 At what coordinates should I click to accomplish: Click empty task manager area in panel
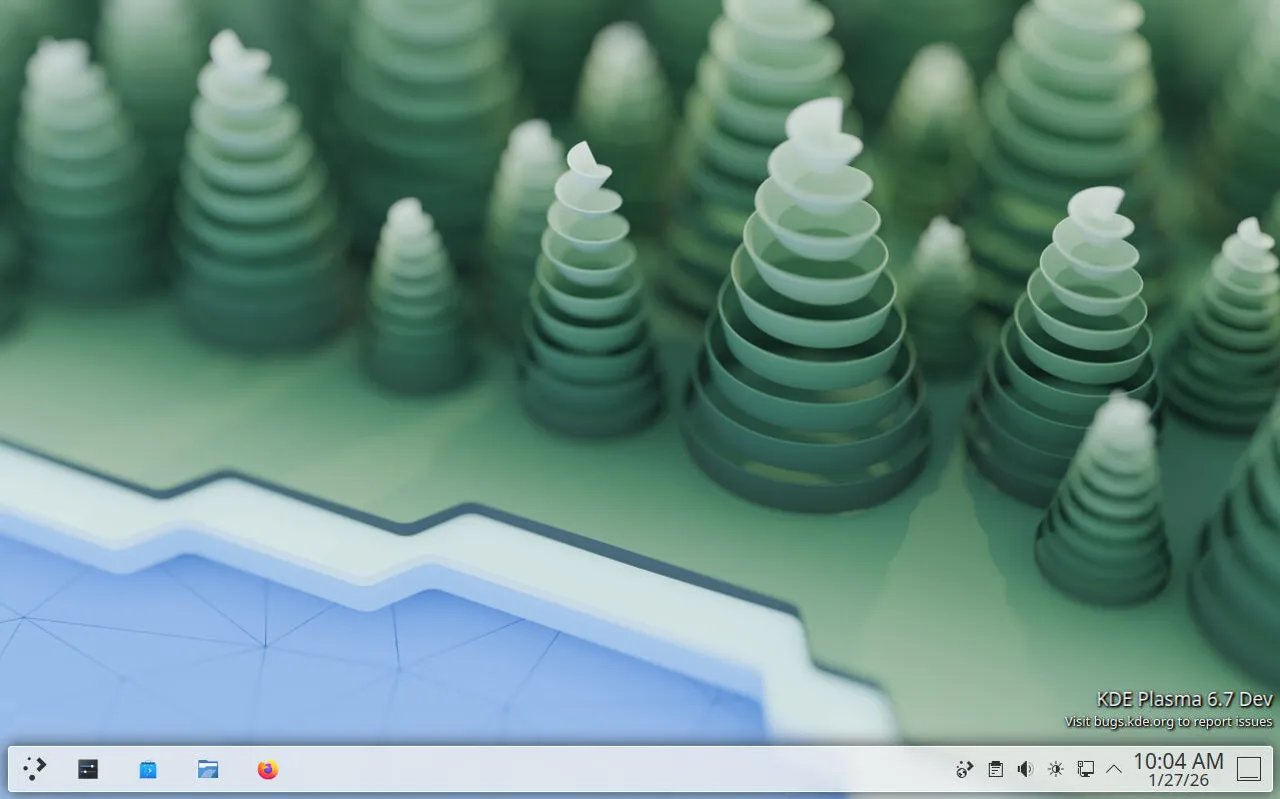coord(600,769)
